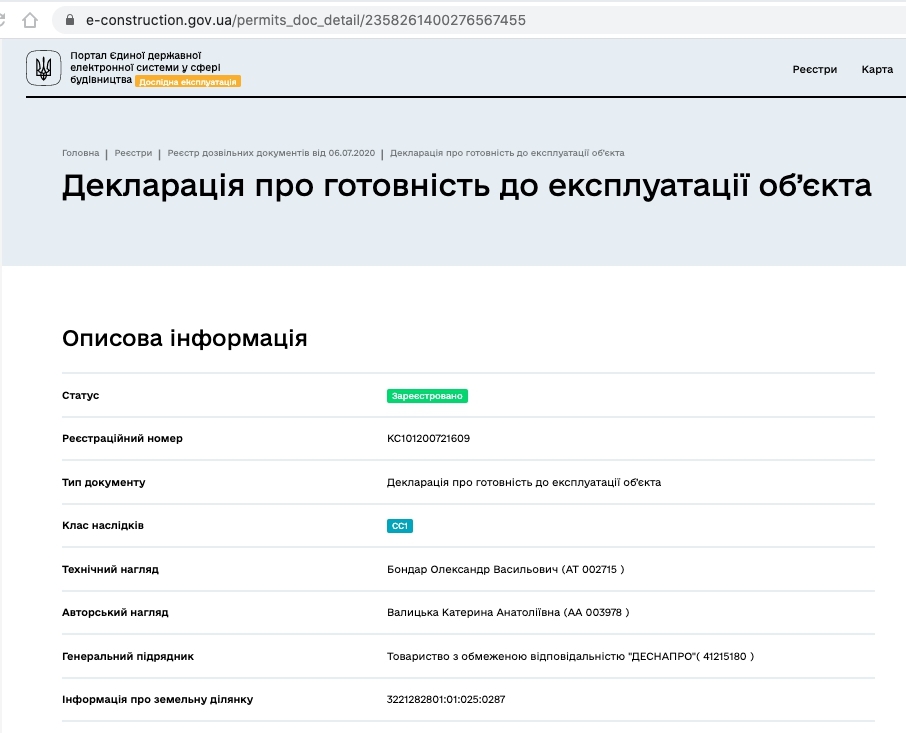Open Реєстр дозвільних документів breadcrumb link
Viewport: 906px width, 733px height.
tap(271, 153)
